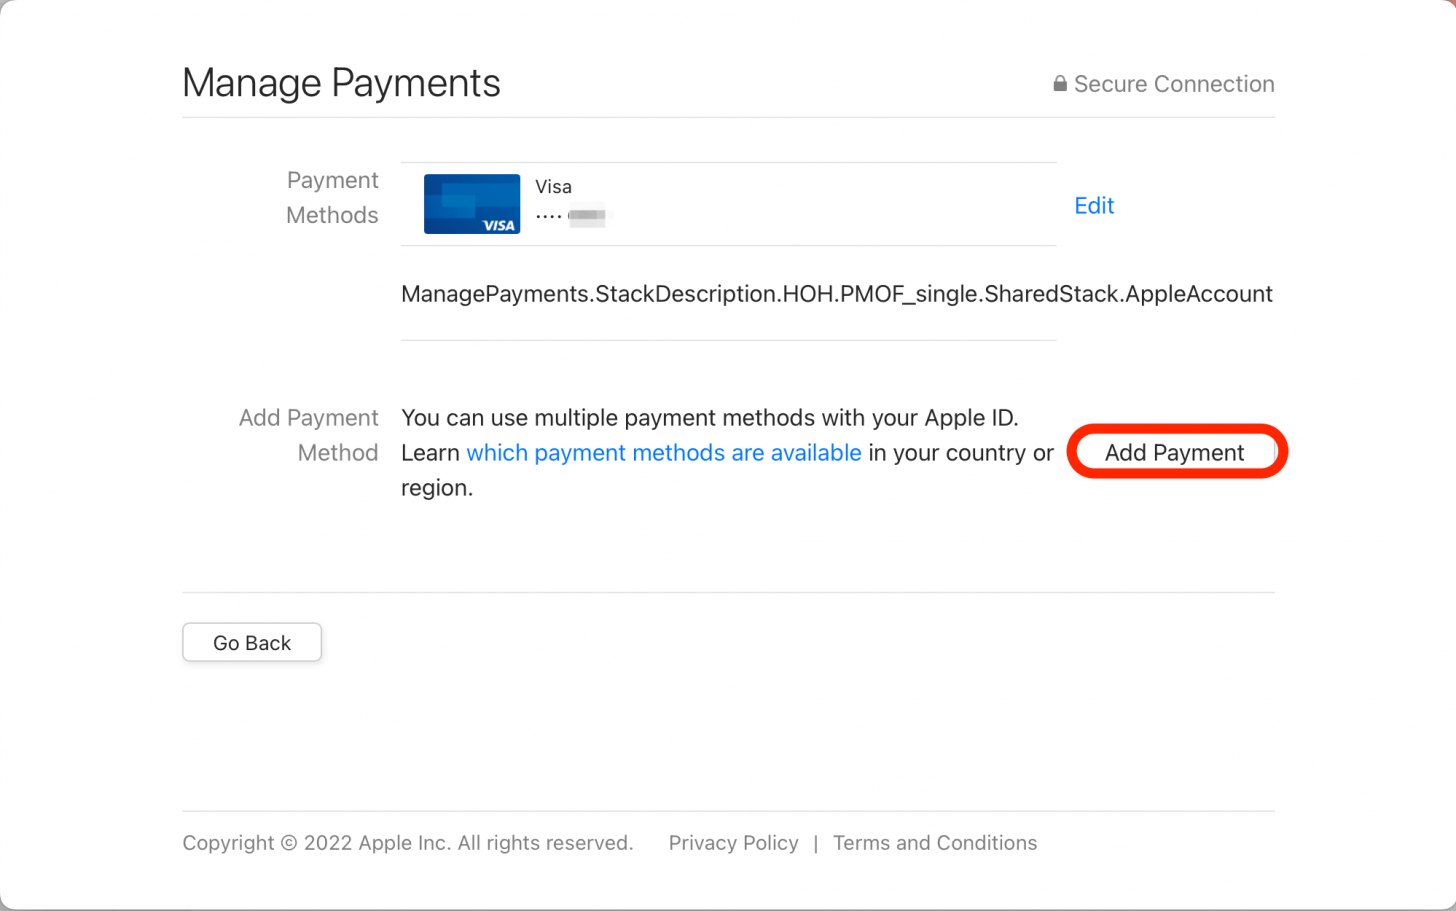Open the Terms and Conditions link

coord(934,843)
